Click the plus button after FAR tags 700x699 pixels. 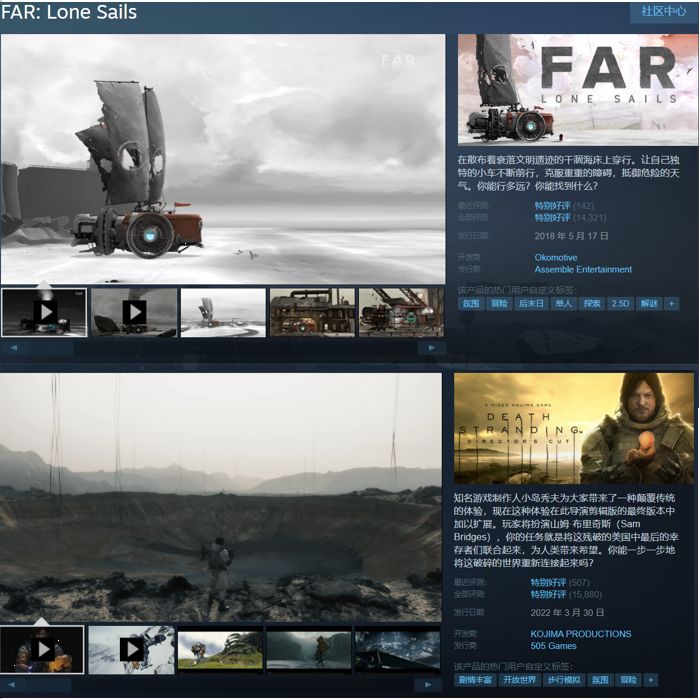click(671, 304)
